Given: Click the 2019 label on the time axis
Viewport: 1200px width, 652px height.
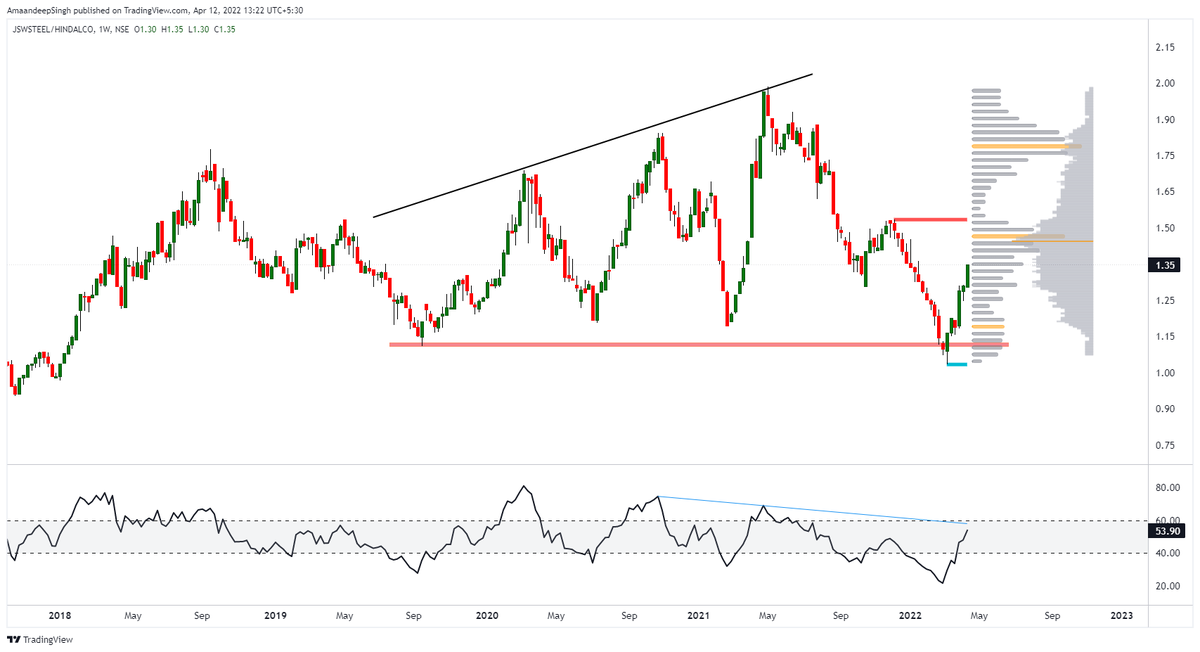Looking at the screenshot, I should pyautogui.click(x=273, y=616).
